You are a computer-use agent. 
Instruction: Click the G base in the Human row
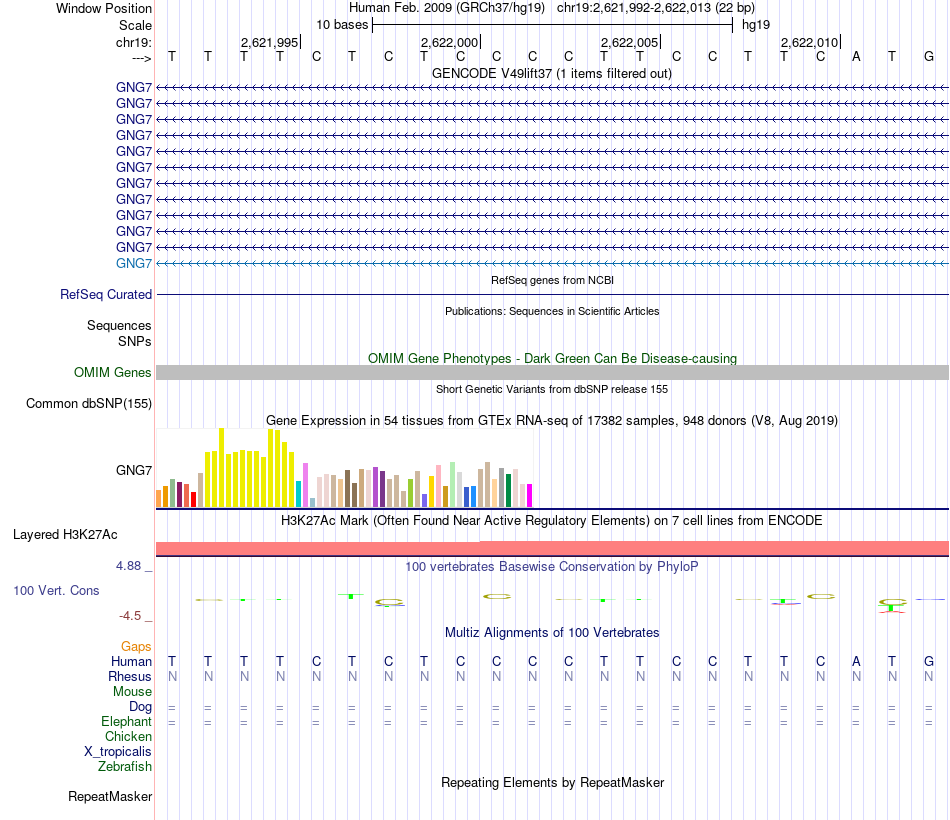click(x=929, y=661)
